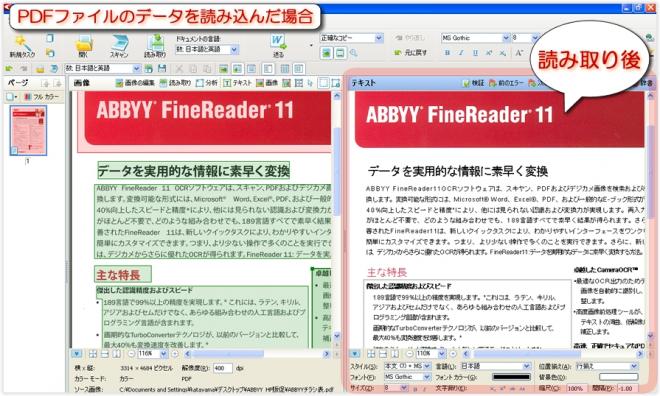The image size is (660, 396).
Task: Send result to Word with 送る icon
Action: pos(278,46)
